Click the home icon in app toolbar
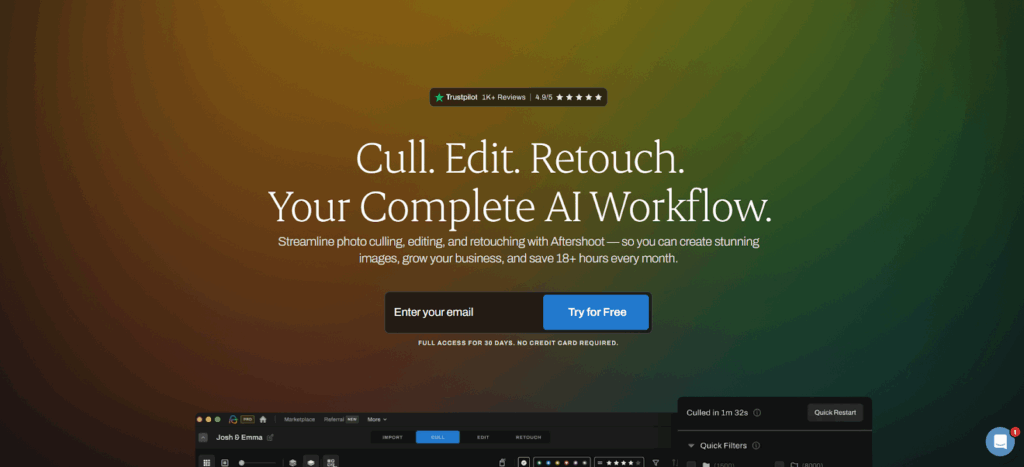Screen dimensions: 1024x467 263,419
